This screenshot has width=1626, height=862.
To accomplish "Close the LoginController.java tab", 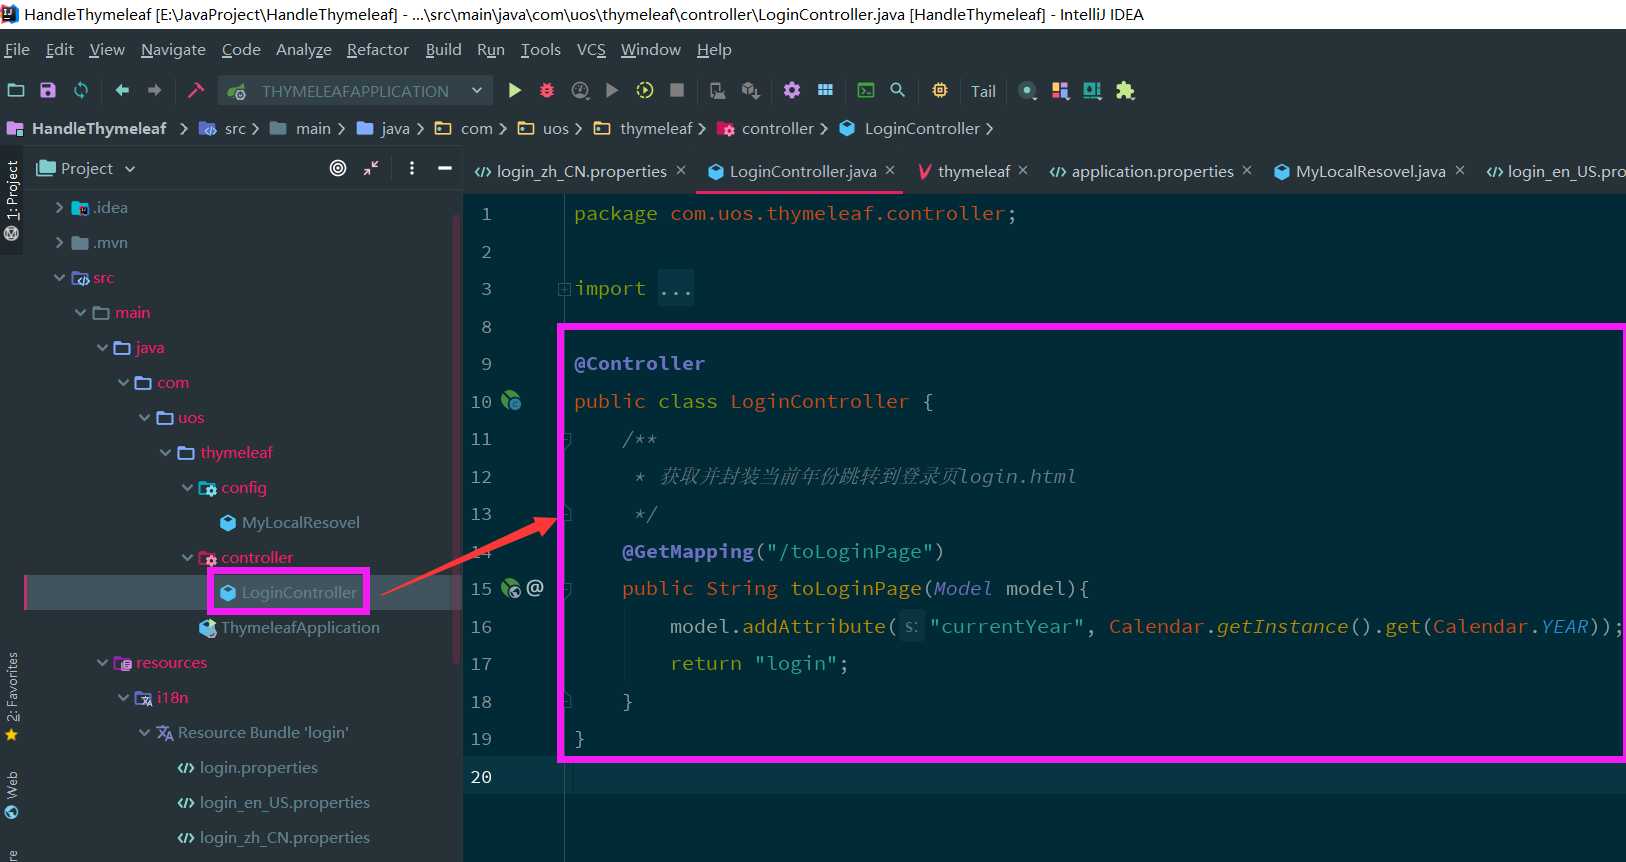I will point(890,170).
